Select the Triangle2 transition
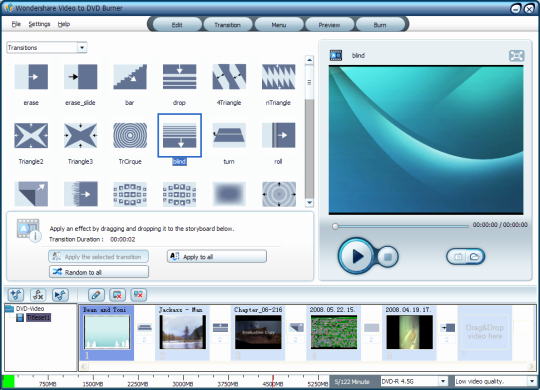540x390 pixels. [31, 135]
